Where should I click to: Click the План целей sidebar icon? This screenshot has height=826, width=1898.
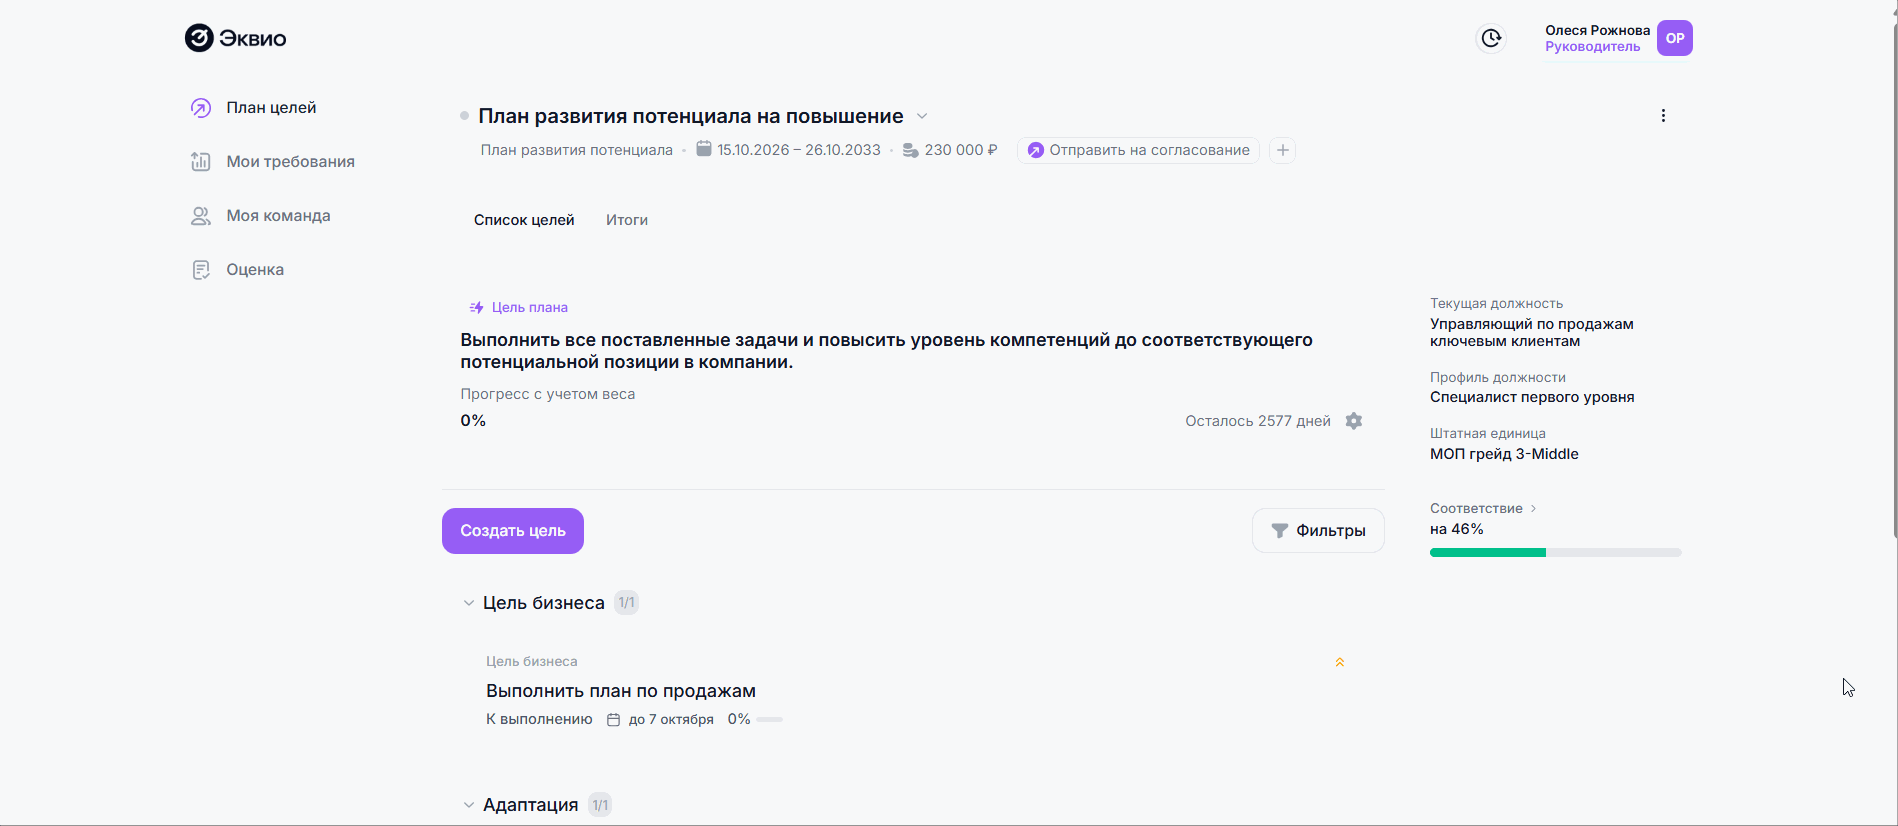pos(201,108)
